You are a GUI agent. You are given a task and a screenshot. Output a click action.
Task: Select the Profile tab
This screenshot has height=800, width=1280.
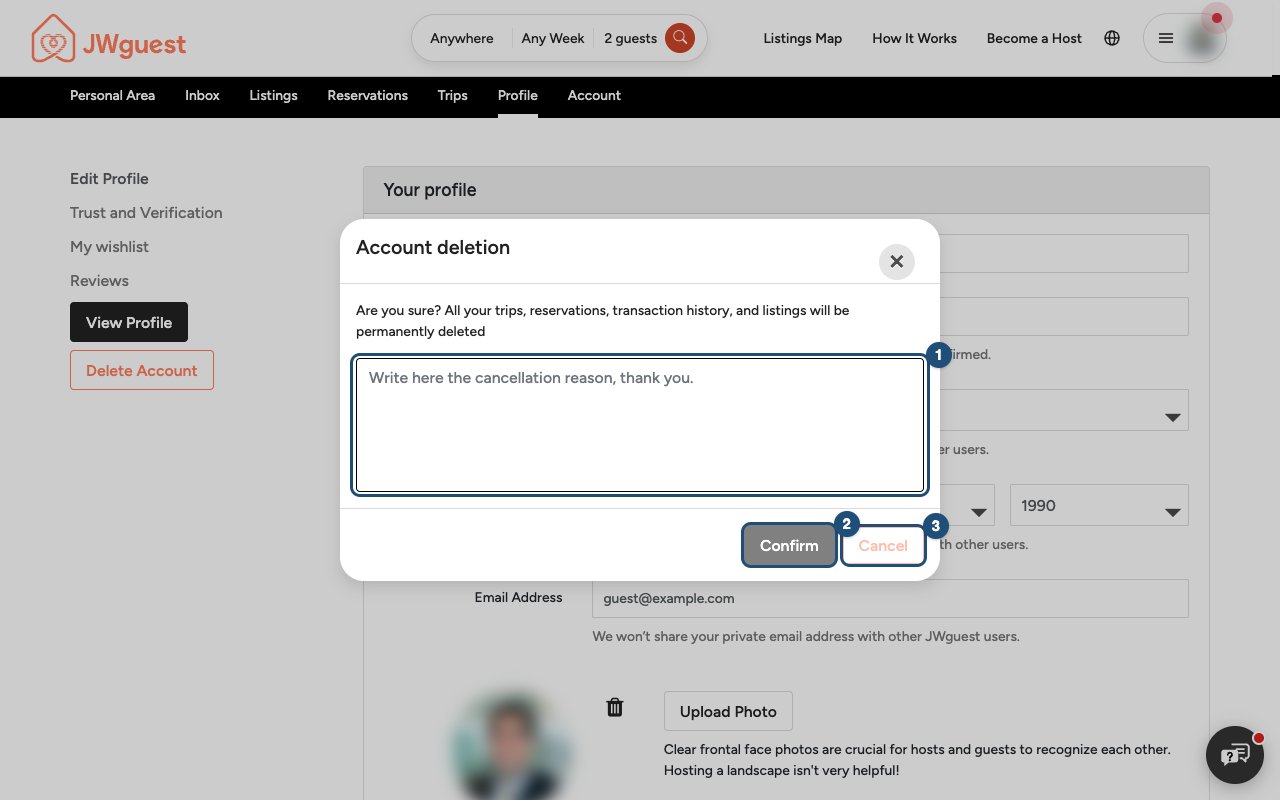[518, 95]
